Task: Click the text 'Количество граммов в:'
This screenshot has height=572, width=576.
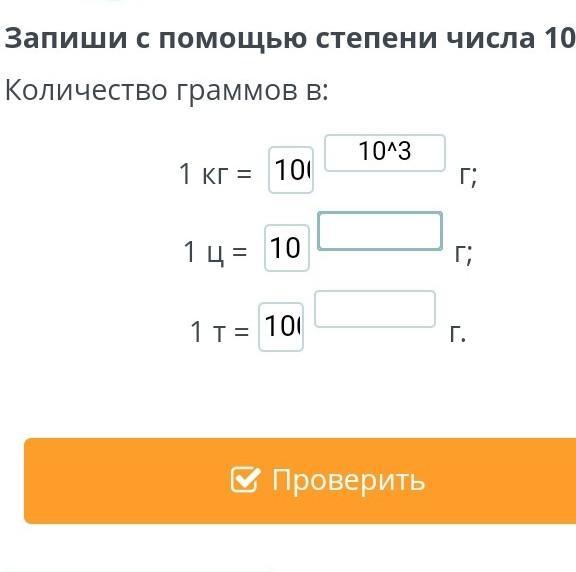Action: point(166,90)
